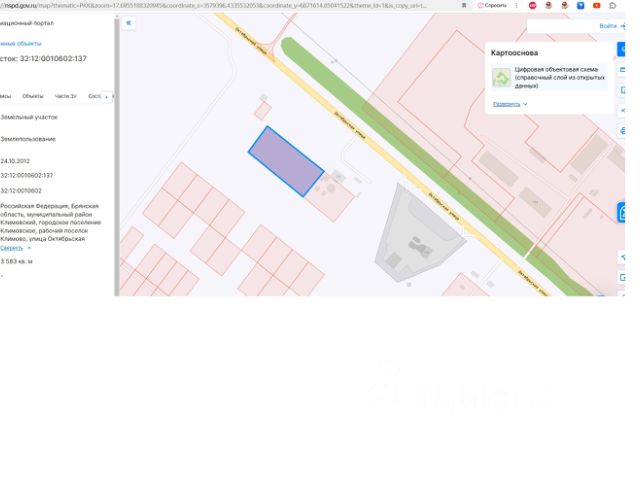
Task: Click the 'Картооснова' panel heading
Action: [x=514, y=53]
